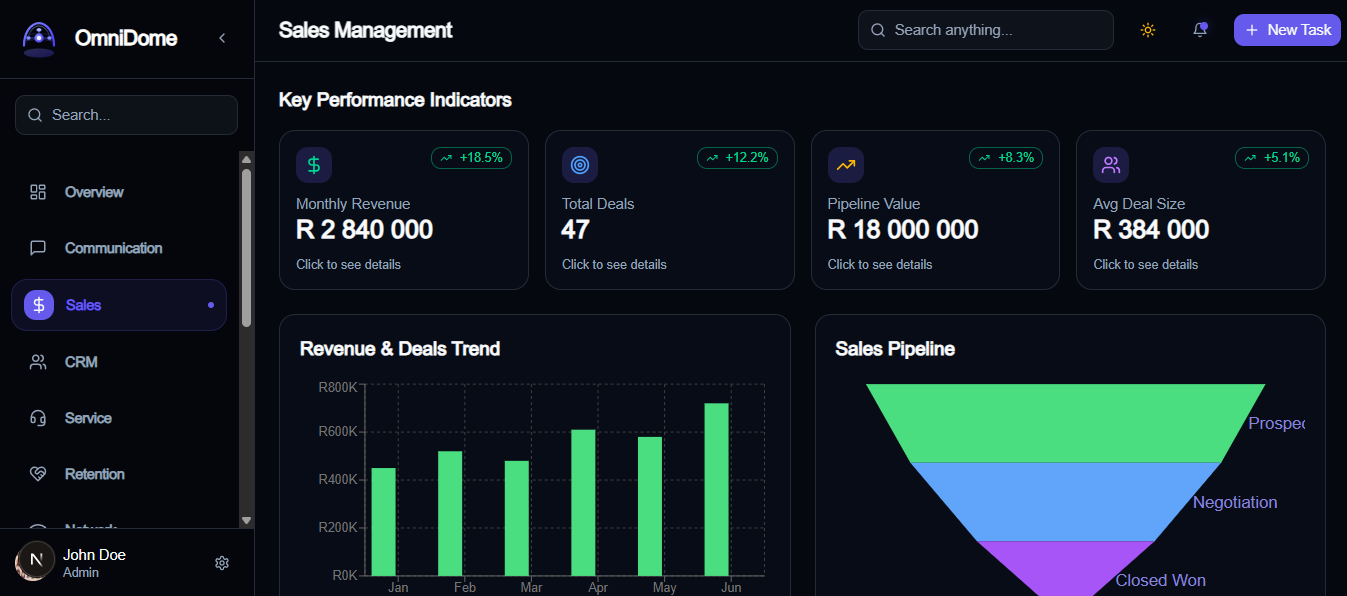Screen dimensions: 1347x596
Task: Toggle light theme with sun icon
Action: point(1148,30)
